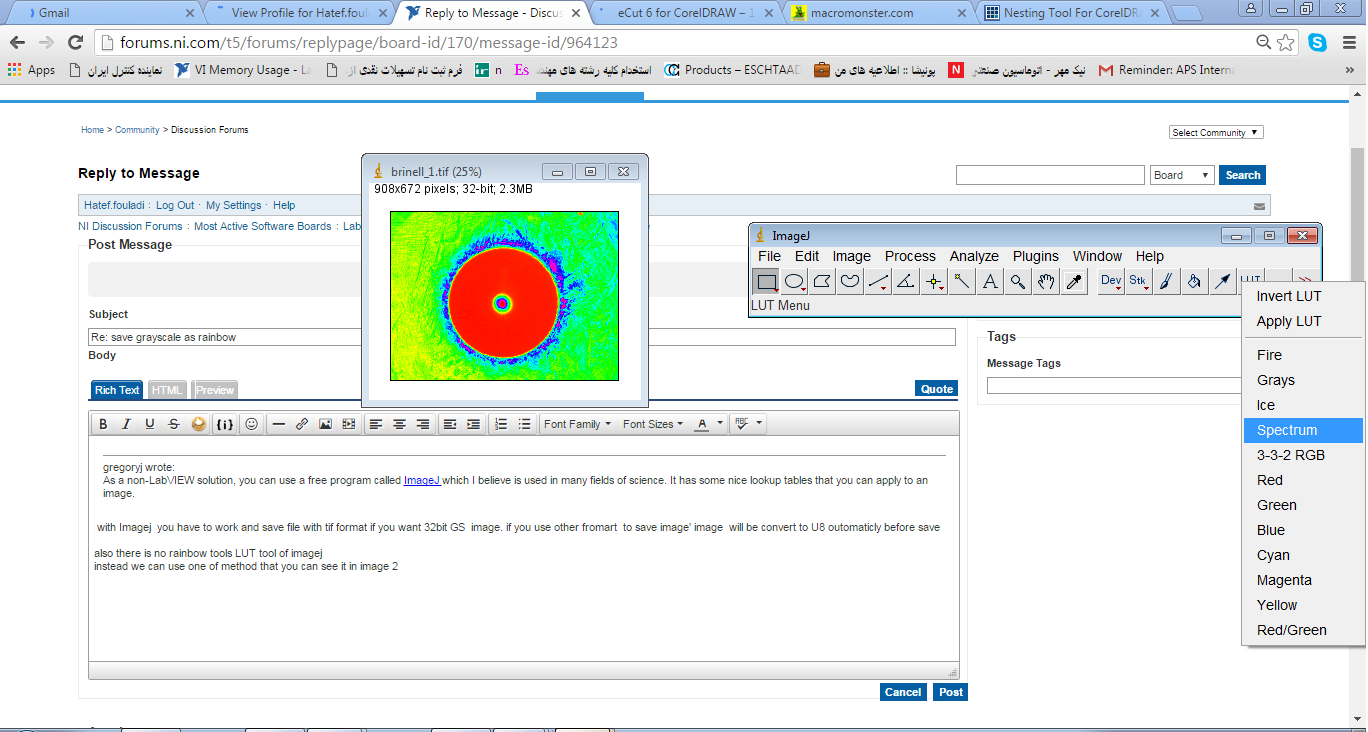Screen dimensions: 1368x732
Task: Click the increase indent icon
Action: pyautogui.click(x=473, y=424)
